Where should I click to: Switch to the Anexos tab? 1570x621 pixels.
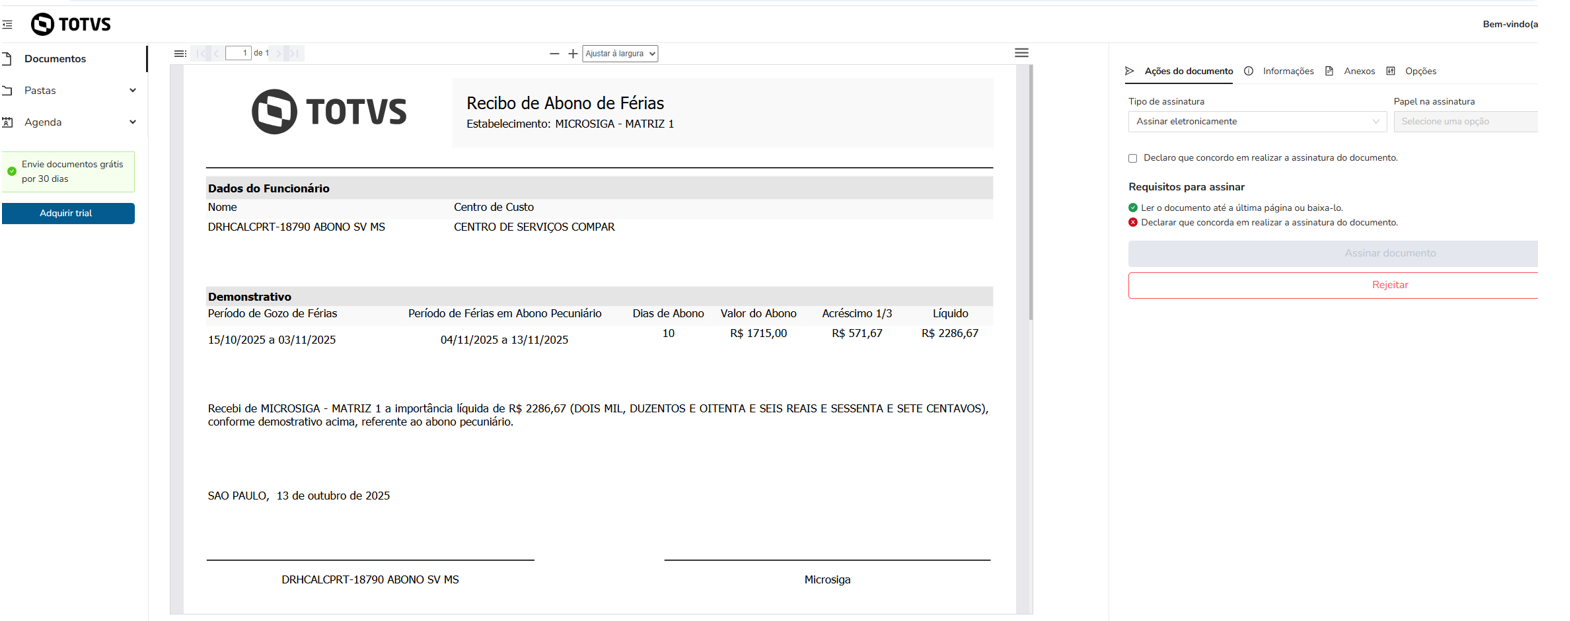point(1359,71)
